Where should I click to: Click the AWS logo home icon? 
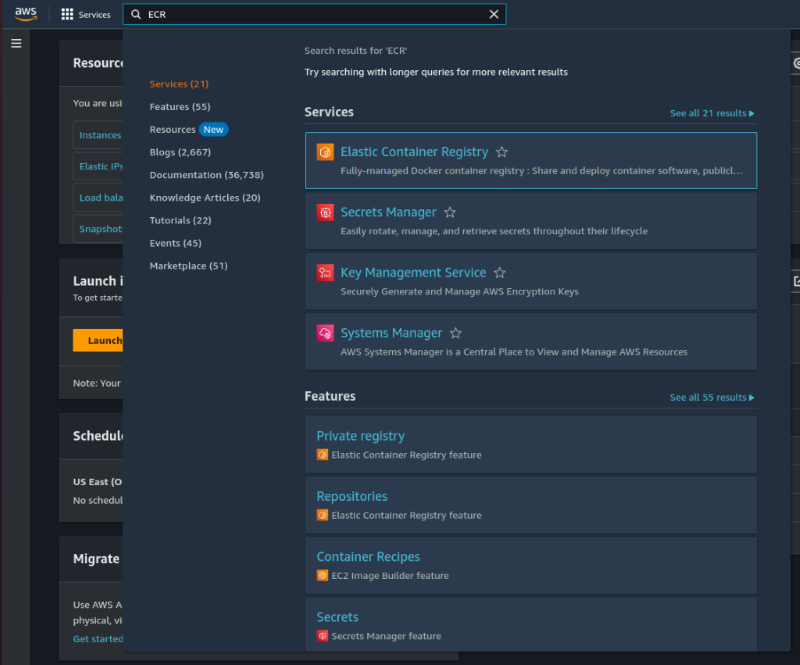pos(26,14)
